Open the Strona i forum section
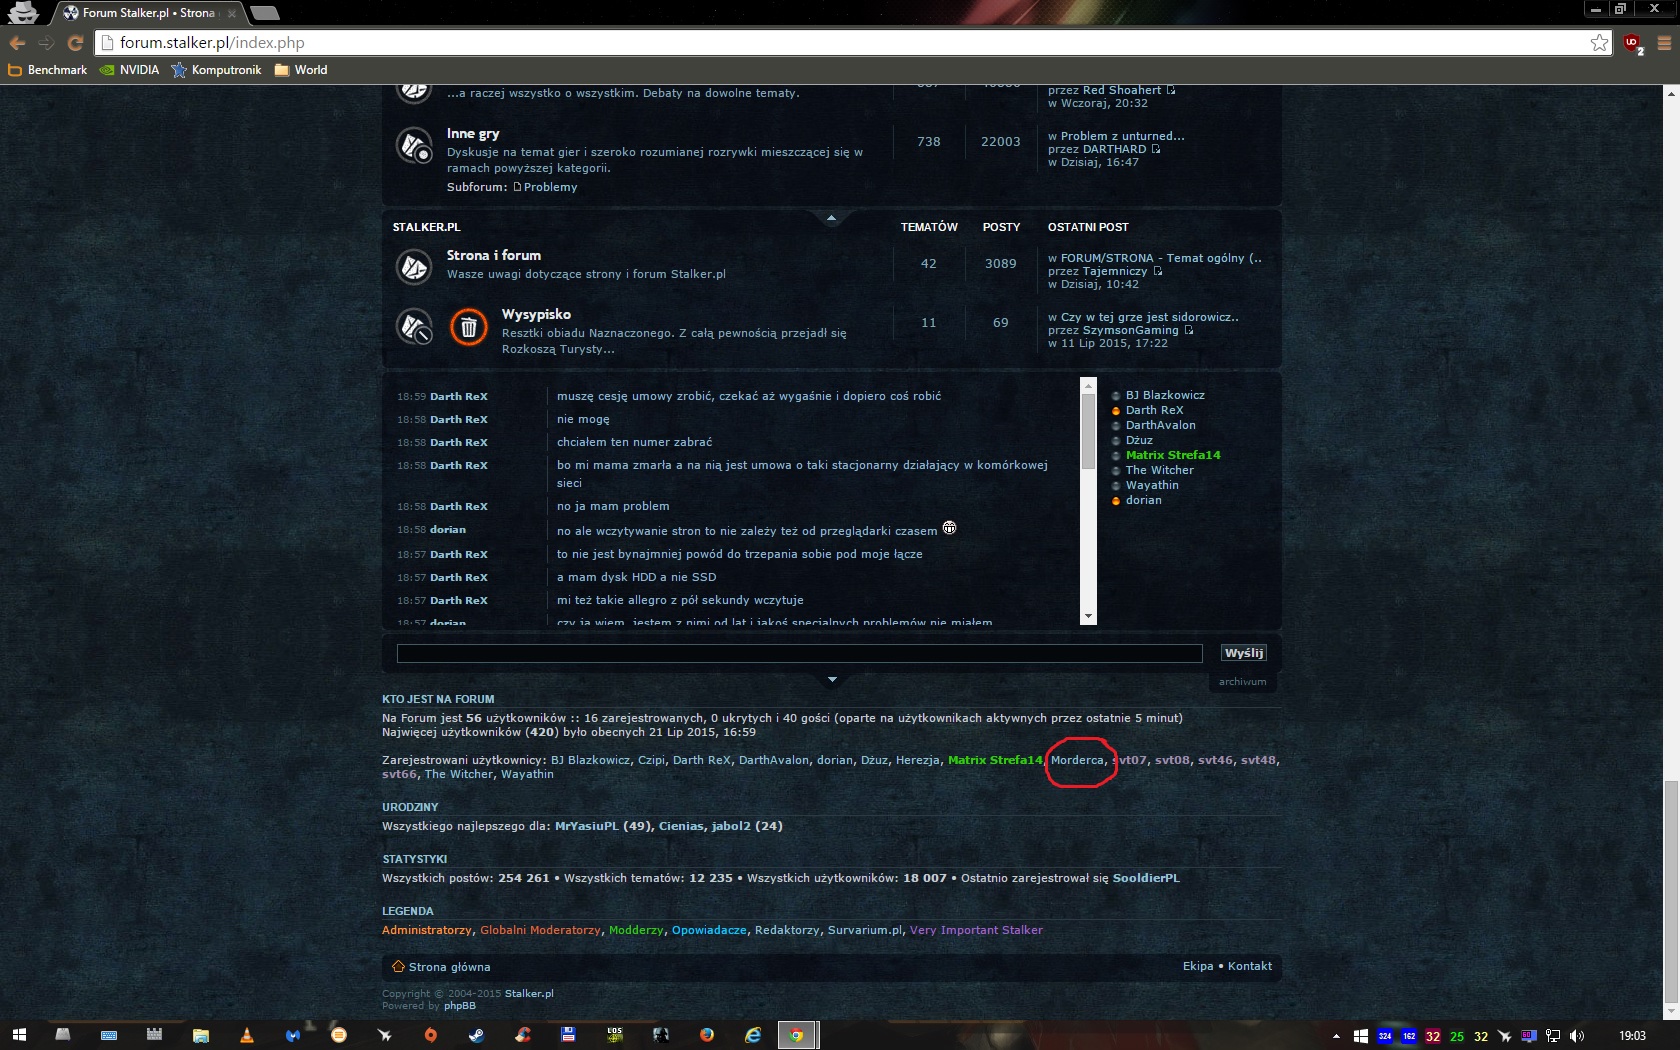This screenshot has width=1680, height=1050. [494, 256]
